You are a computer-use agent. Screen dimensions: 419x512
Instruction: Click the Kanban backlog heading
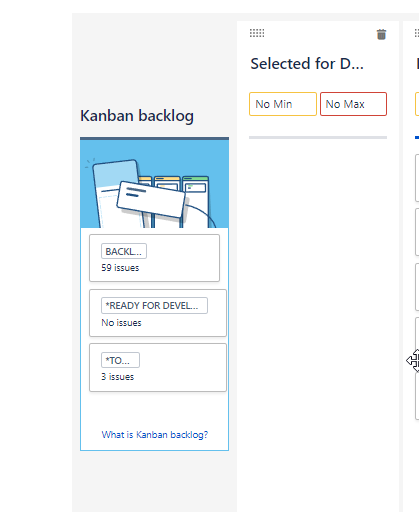pos(137,116)
